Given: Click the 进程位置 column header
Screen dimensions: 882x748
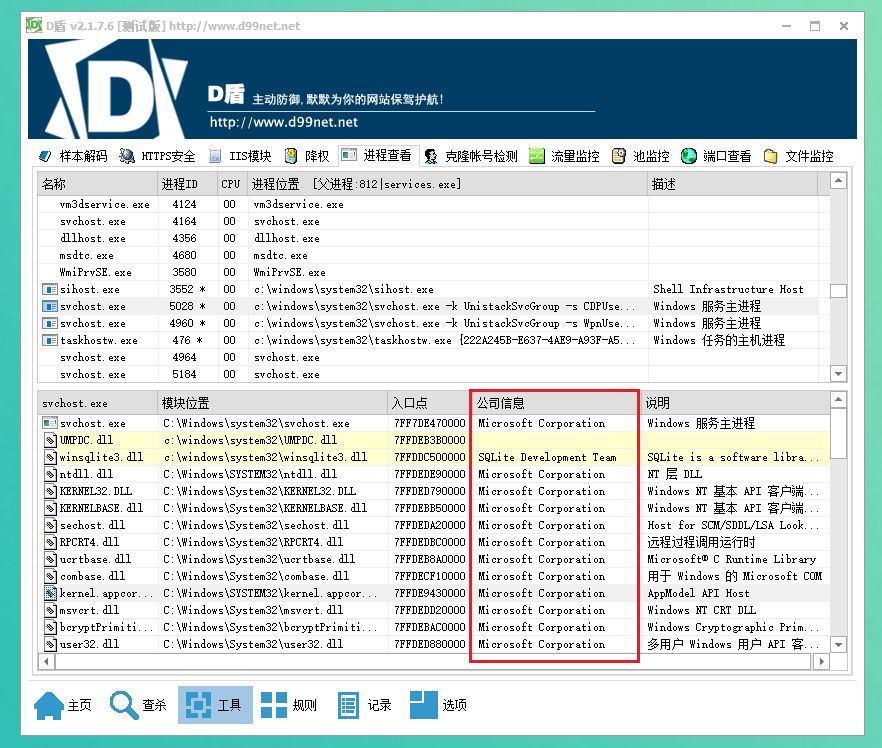Looking at the screenshot, I should (x=447, y=184).
